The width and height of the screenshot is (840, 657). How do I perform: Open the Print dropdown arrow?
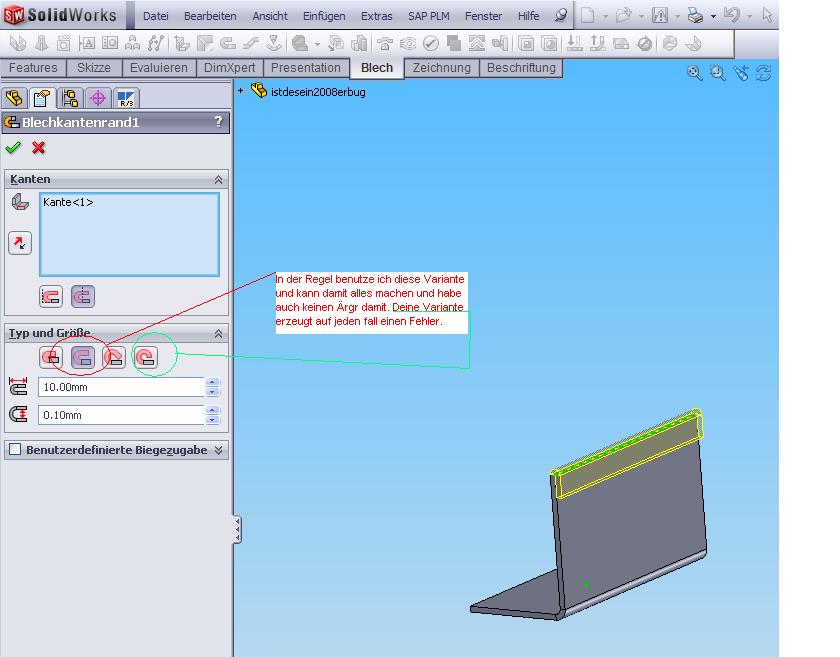click(713, 16)
